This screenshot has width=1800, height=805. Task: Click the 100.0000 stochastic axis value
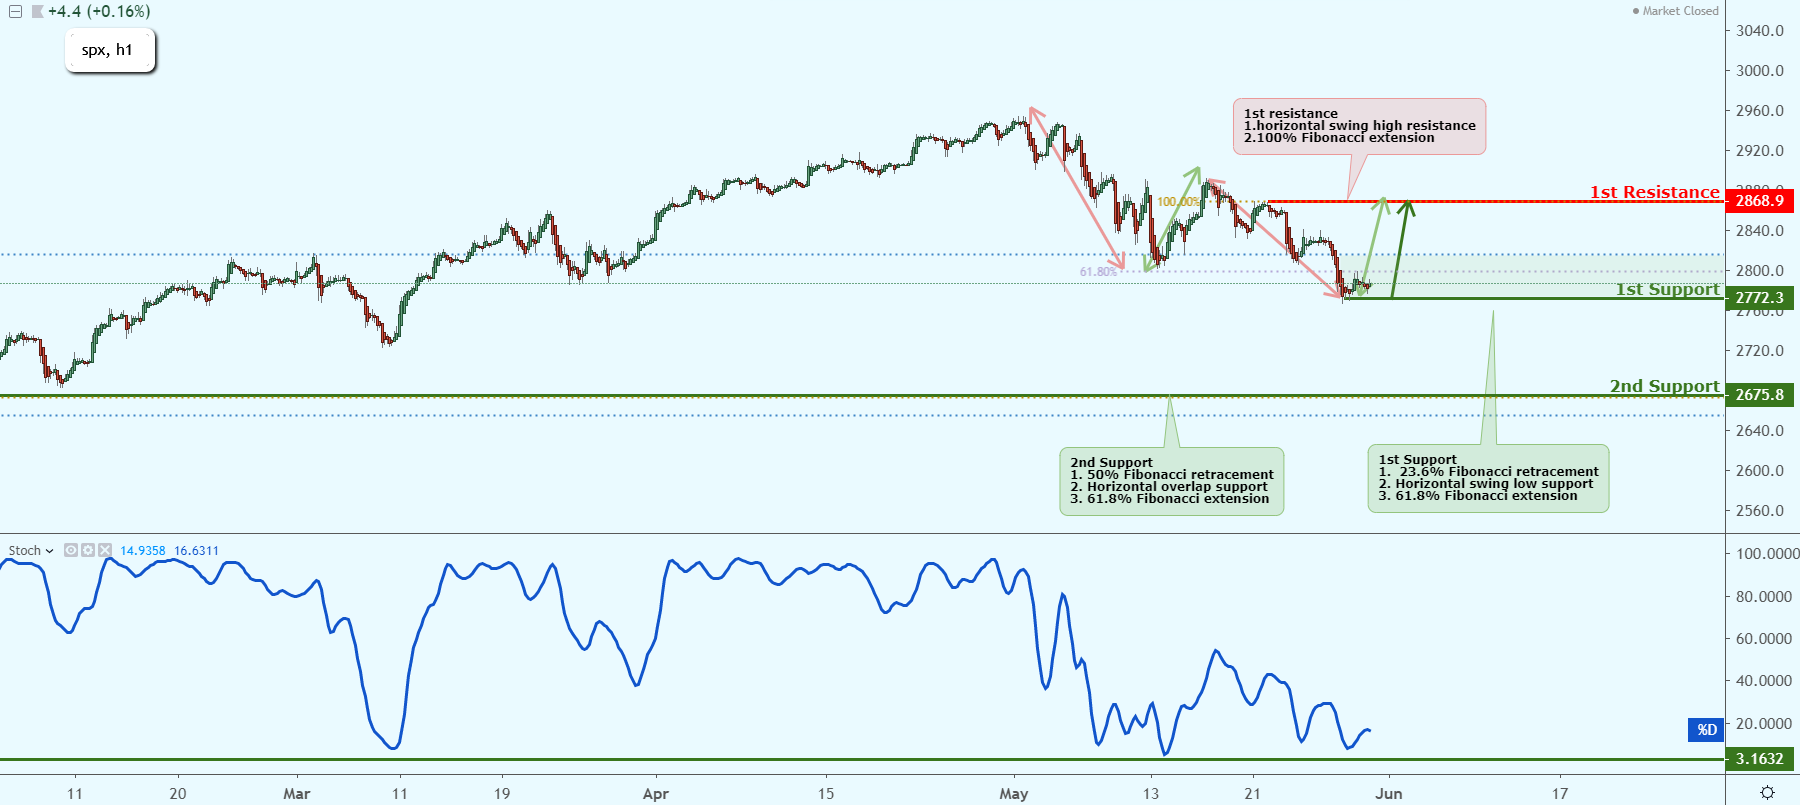[1766, 554]
